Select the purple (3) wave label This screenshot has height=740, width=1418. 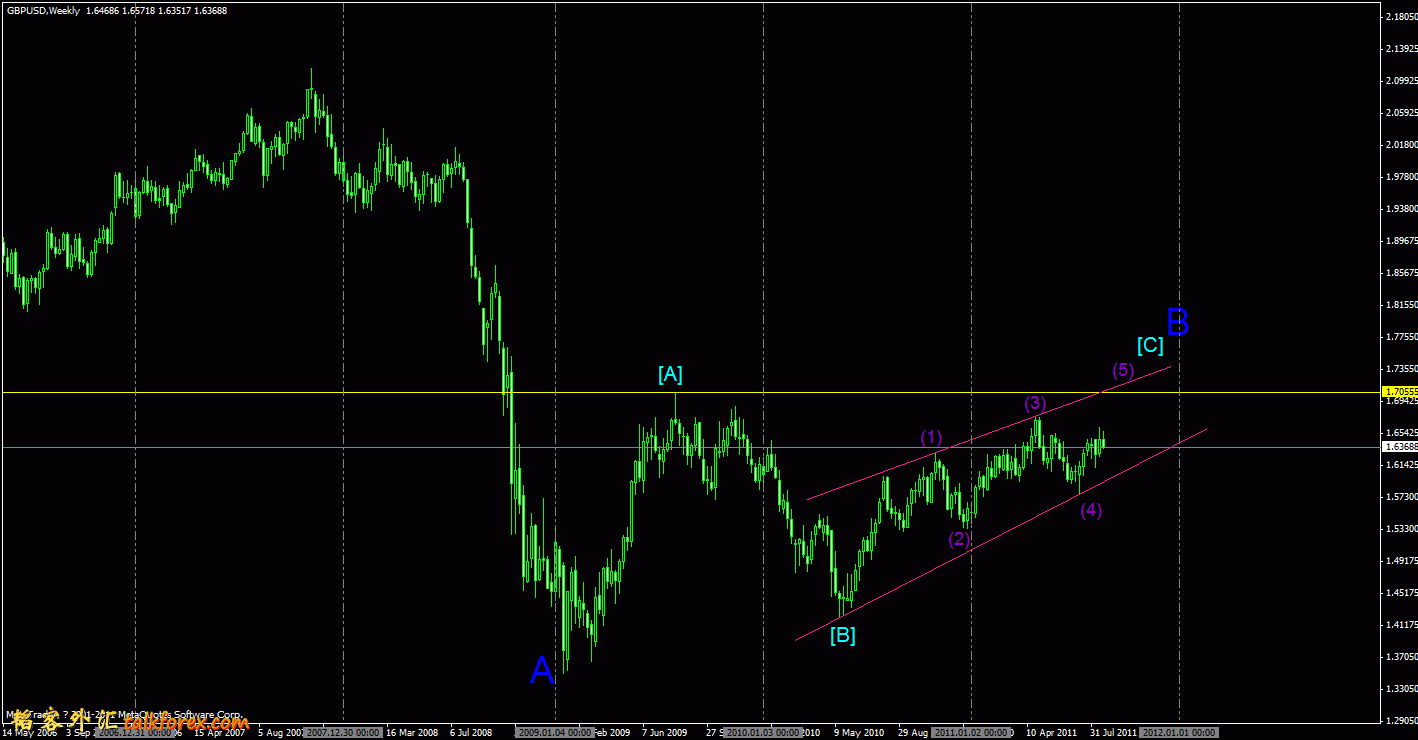coord(1034,404)
